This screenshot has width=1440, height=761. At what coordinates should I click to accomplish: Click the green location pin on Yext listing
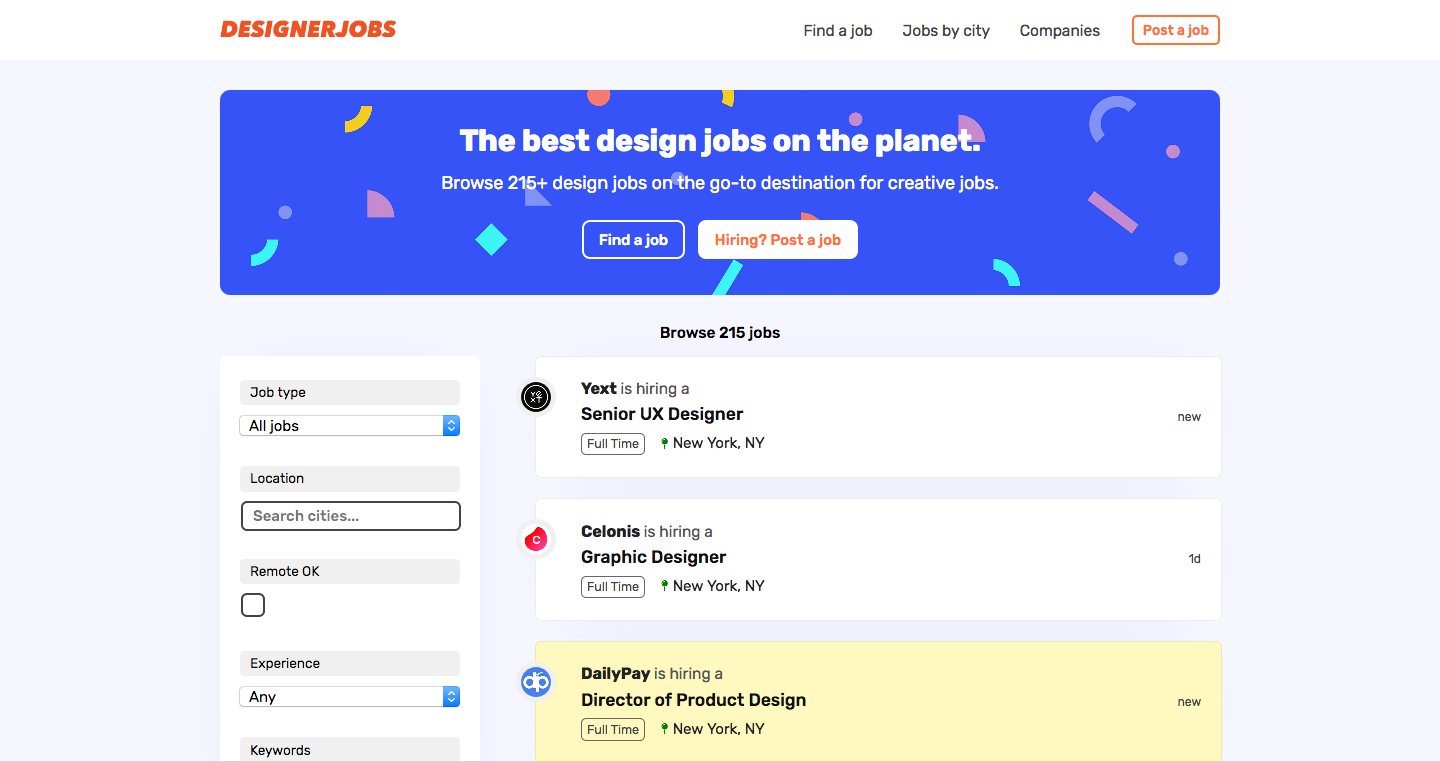(664, 443)
